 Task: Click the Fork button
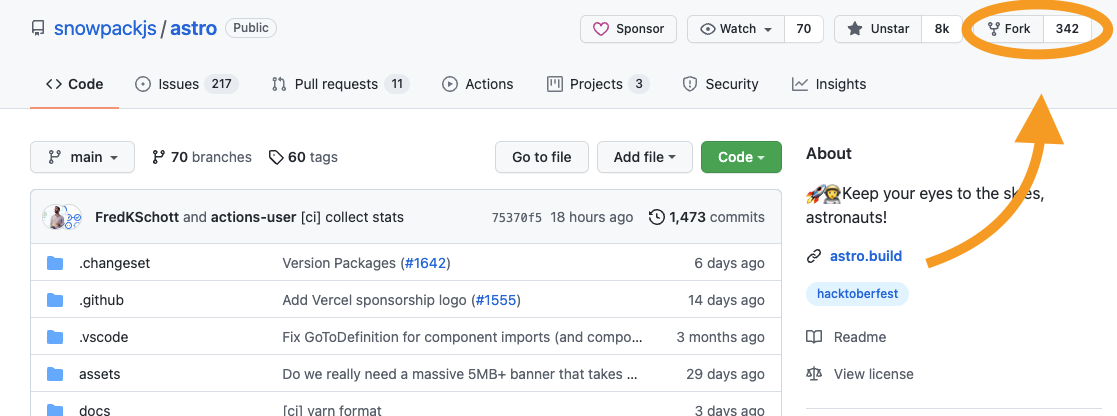pyautogui.click(x=1009, y=29)
